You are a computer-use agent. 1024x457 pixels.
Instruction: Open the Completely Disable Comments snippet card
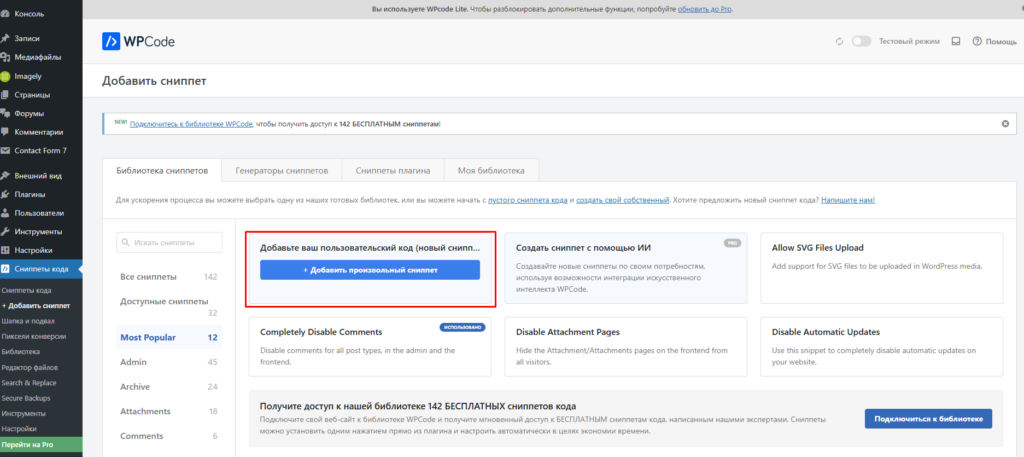[370, 347]
